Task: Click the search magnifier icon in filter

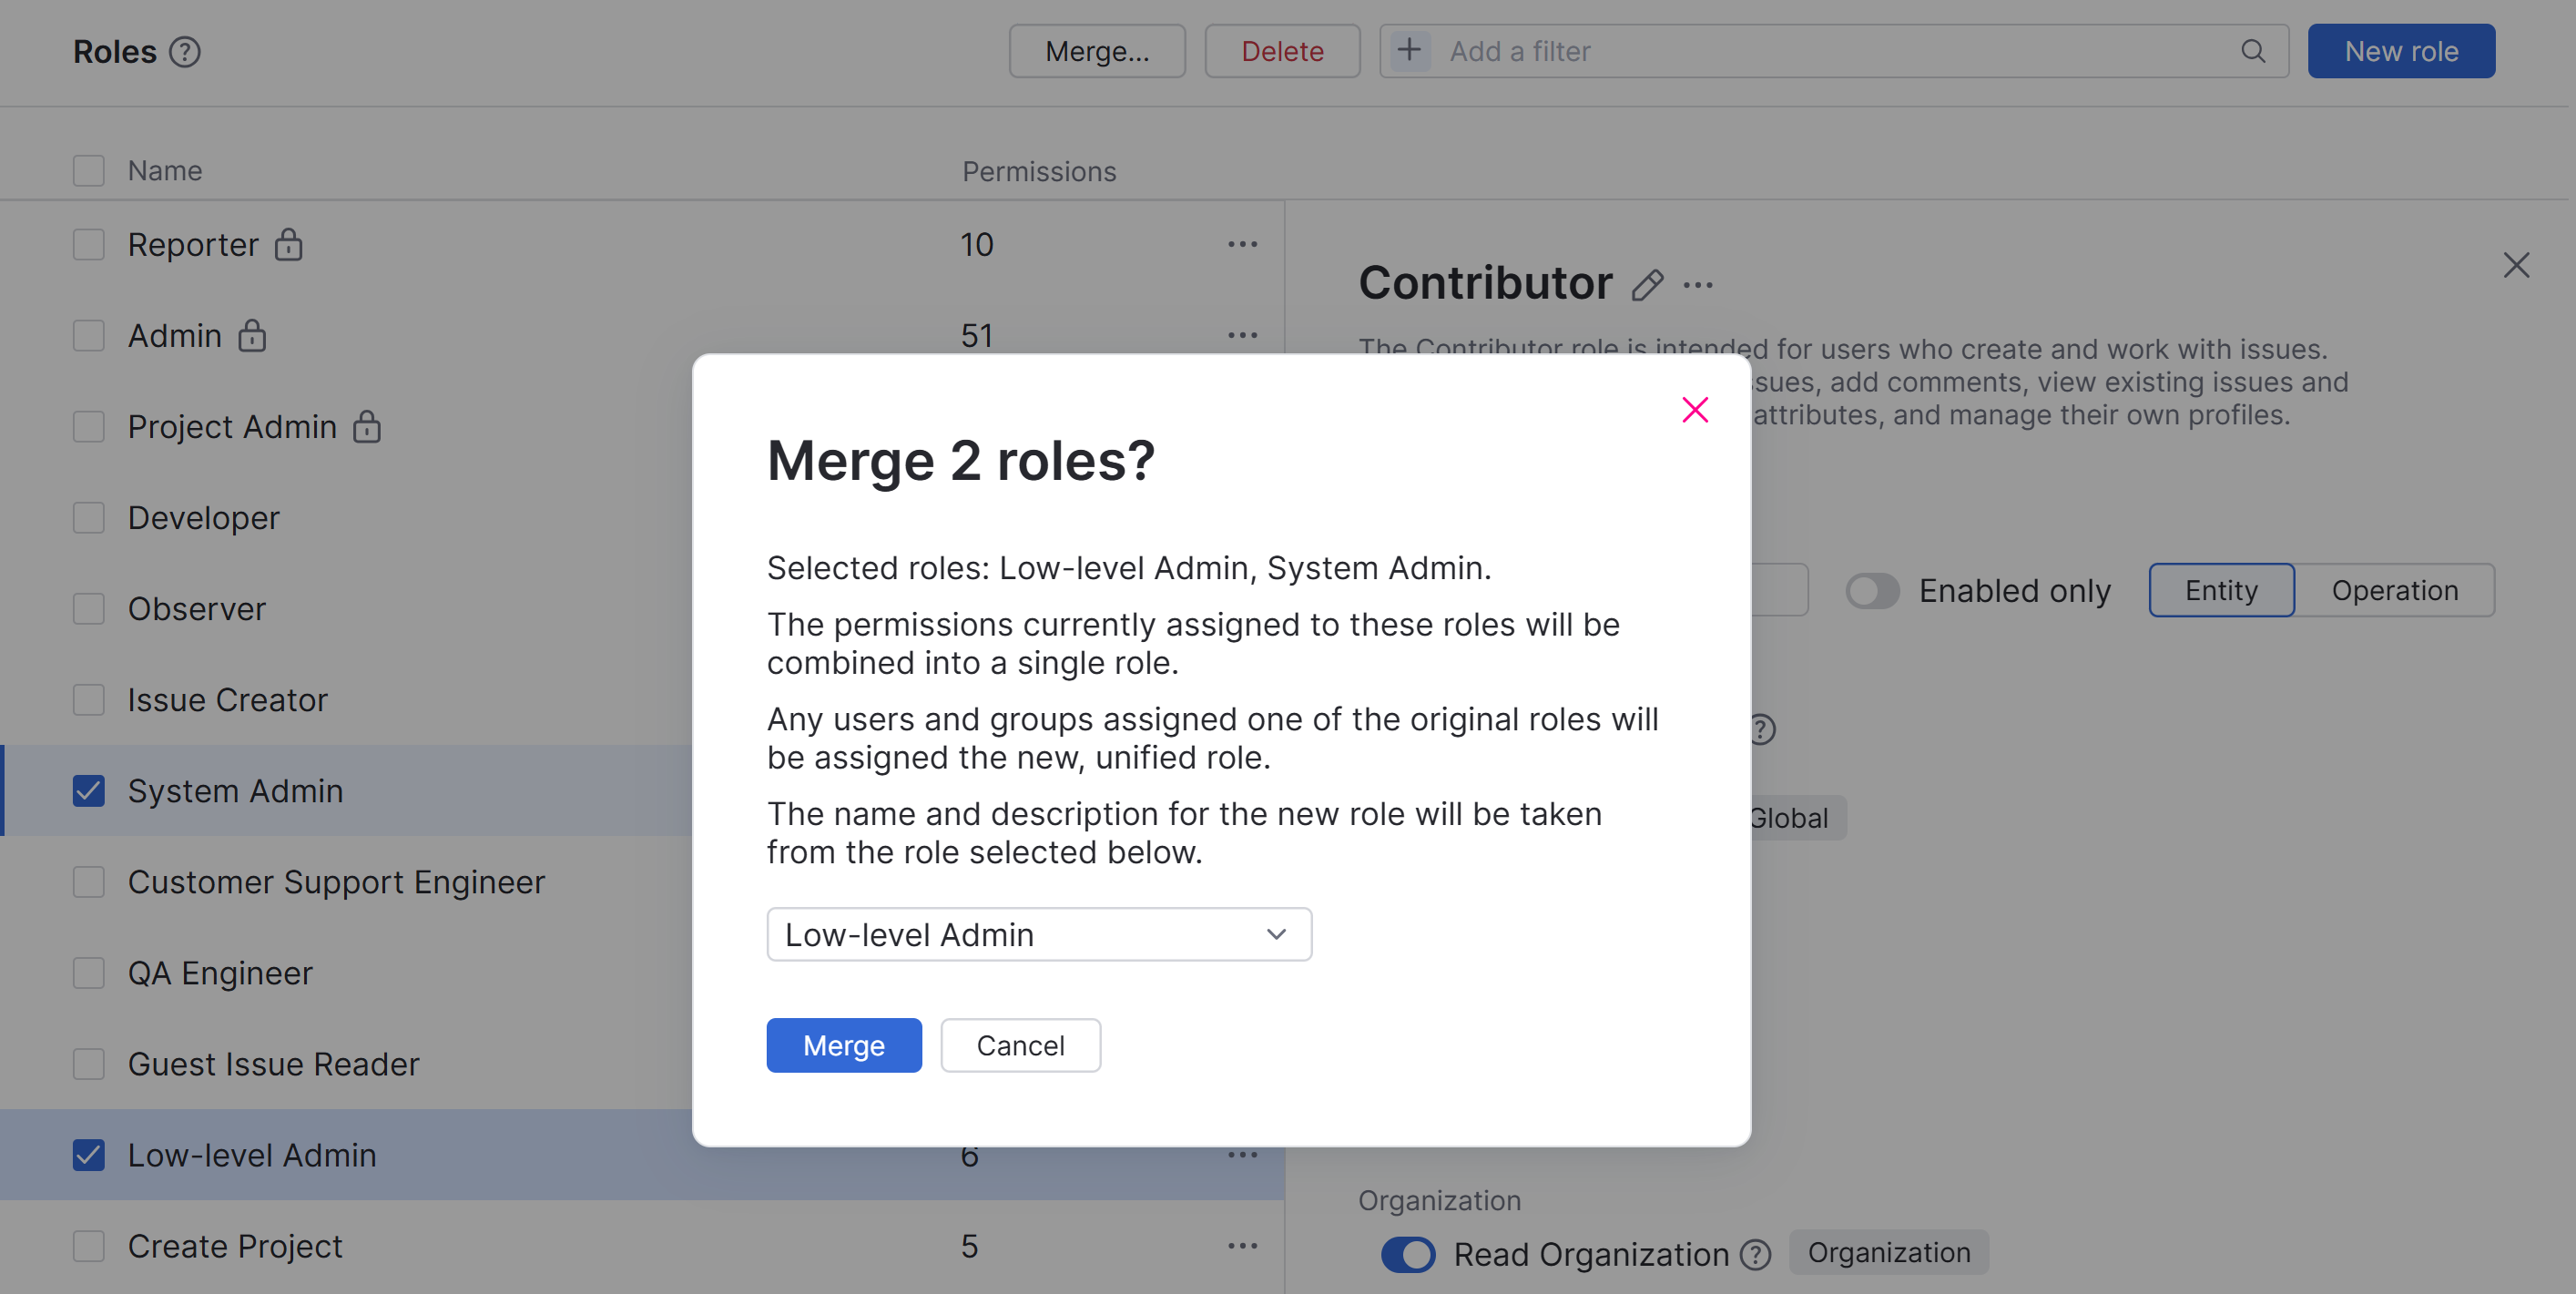Action: click(x=2252, y=52)
